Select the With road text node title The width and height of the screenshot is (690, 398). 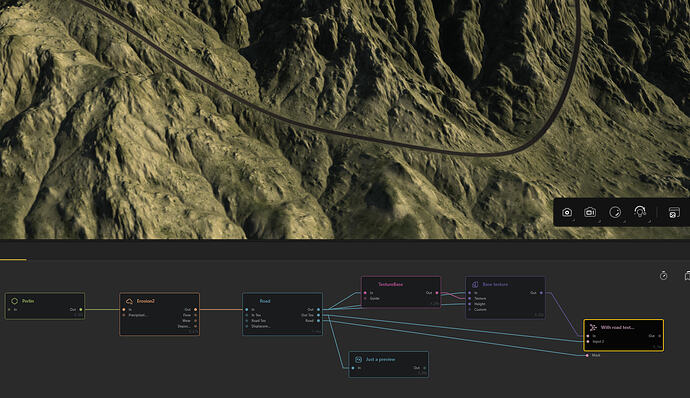point(617,328)
